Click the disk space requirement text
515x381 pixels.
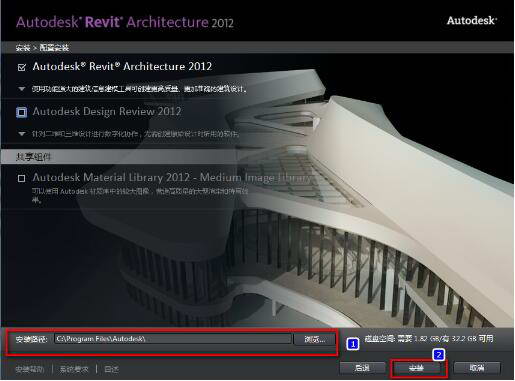429,339
